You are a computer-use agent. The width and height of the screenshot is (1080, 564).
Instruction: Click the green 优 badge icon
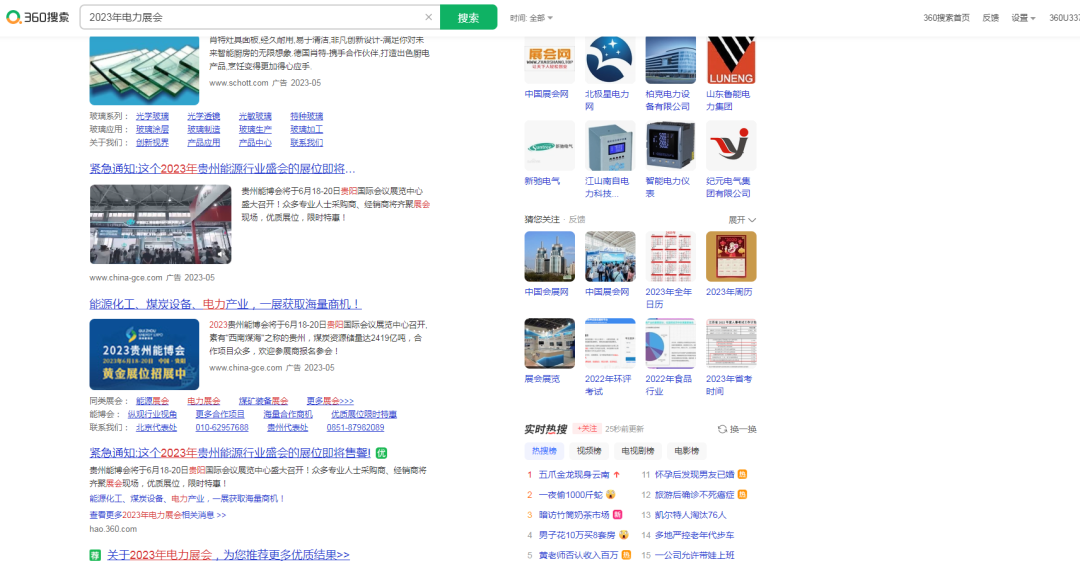tap(382, 453)
